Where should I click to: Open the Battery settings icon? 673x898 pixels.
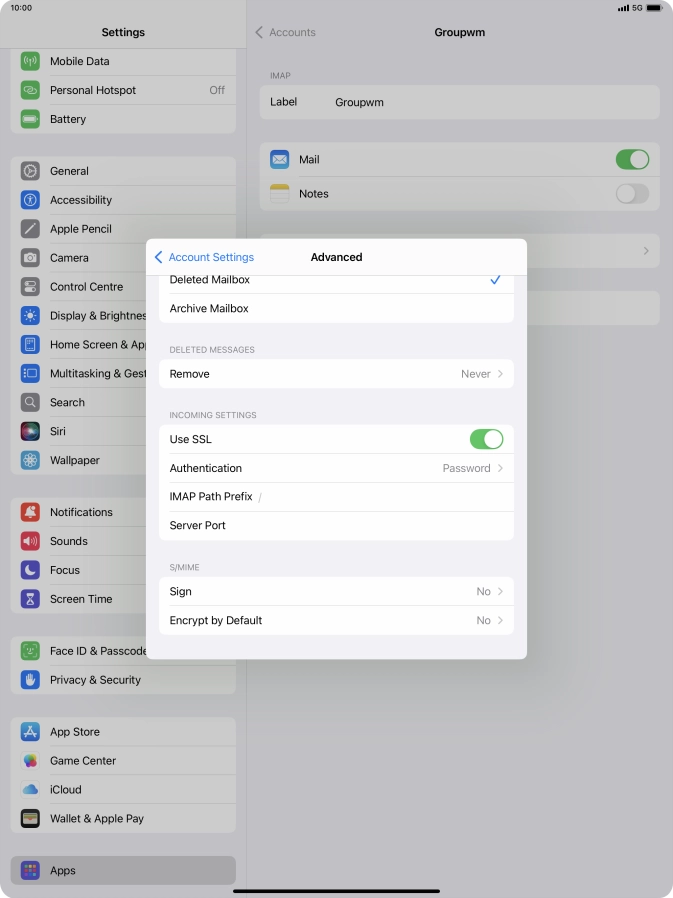[30, 119]
